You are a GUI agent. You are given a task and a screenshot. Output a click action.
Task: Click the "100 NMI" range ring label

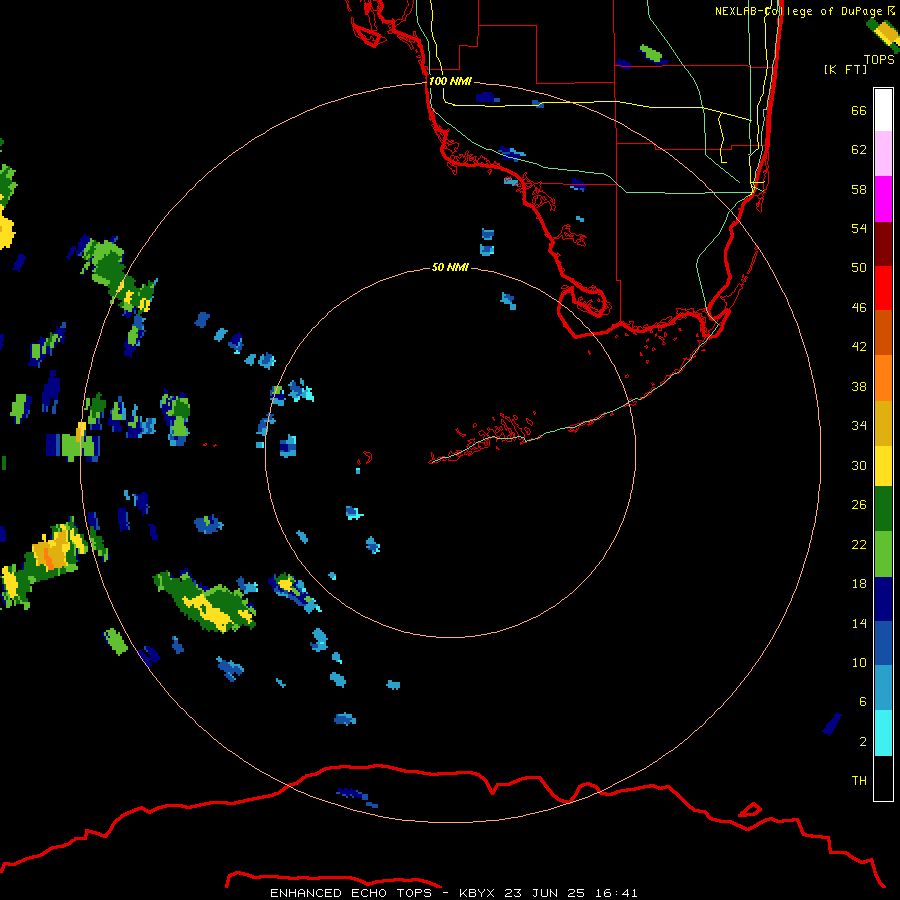click(450, 82)
